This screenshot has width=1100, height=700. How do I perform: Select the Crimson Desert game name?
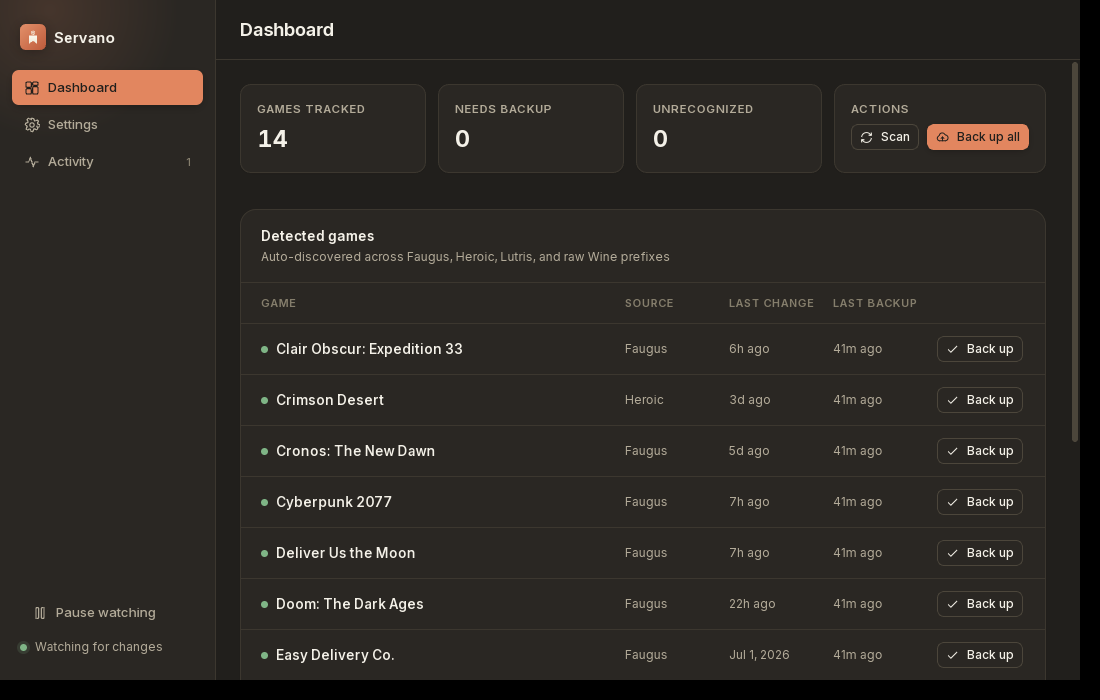pos(330,400)
